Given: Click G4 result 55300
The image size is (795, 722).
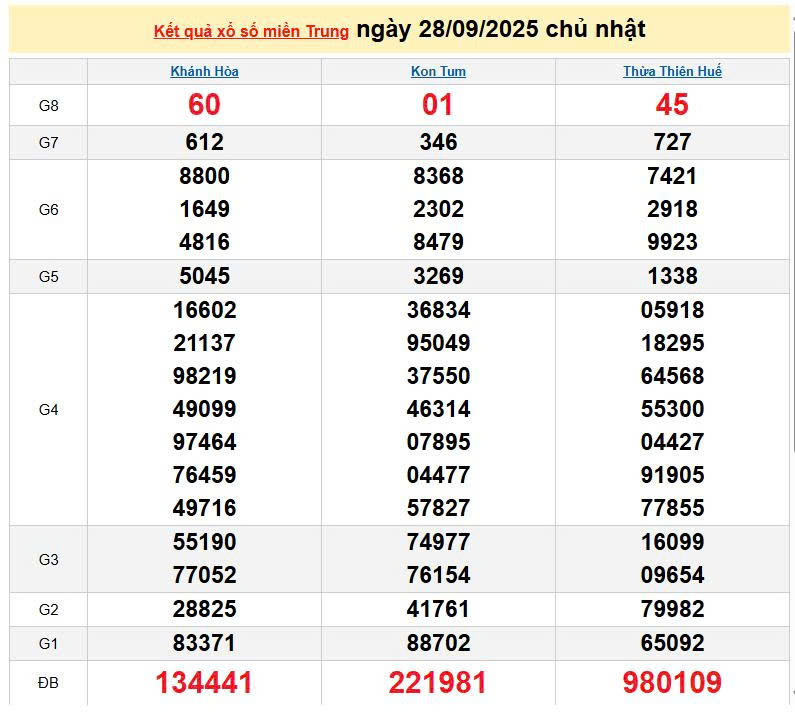Looking at the screenshot, I should [672, 409].
